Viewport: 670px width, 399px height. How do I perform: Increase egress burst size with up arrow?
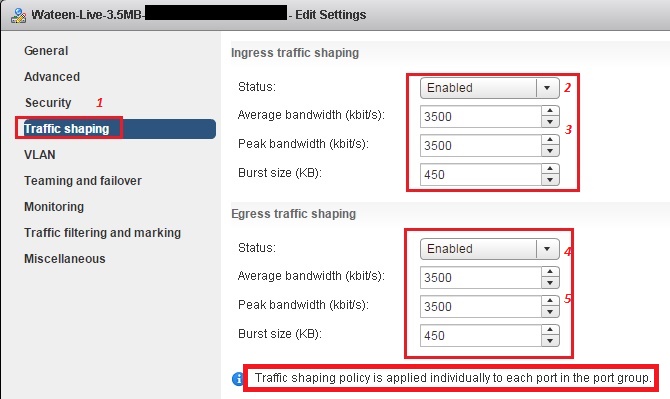tap(550, 330)
